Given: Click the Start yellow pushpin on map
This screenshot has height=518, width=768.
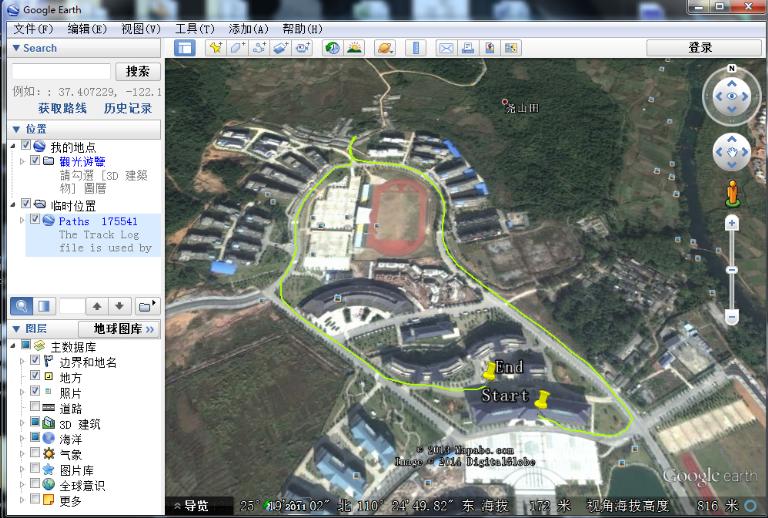Looking at the screenshot, I should pos(542,400).
